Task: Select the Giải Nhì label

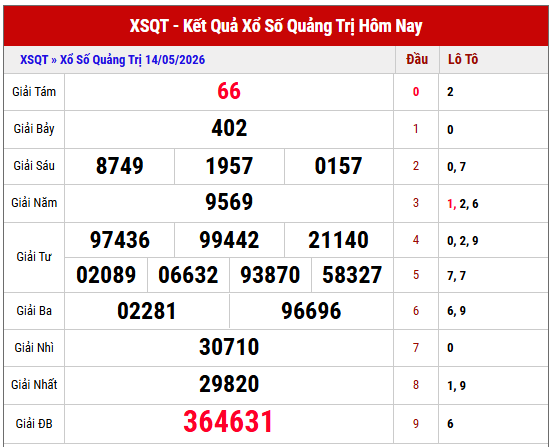Action: tap(34, 348)
